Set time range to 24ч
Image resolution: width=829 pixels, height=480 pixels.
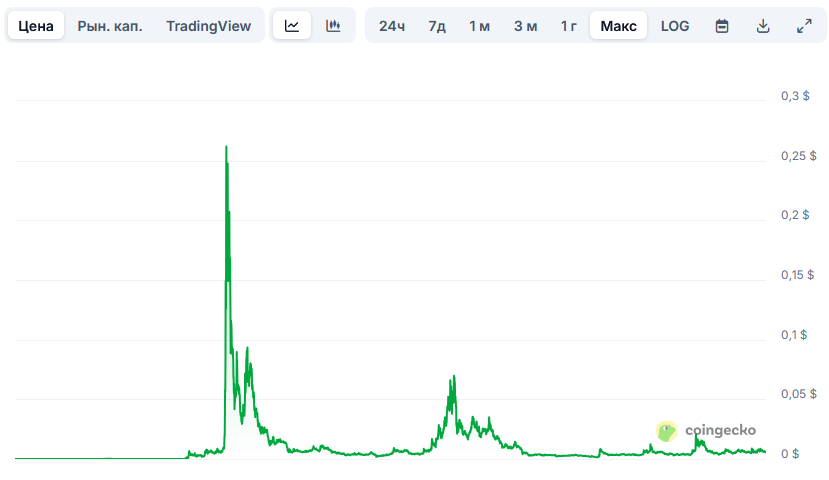point(392,25)
